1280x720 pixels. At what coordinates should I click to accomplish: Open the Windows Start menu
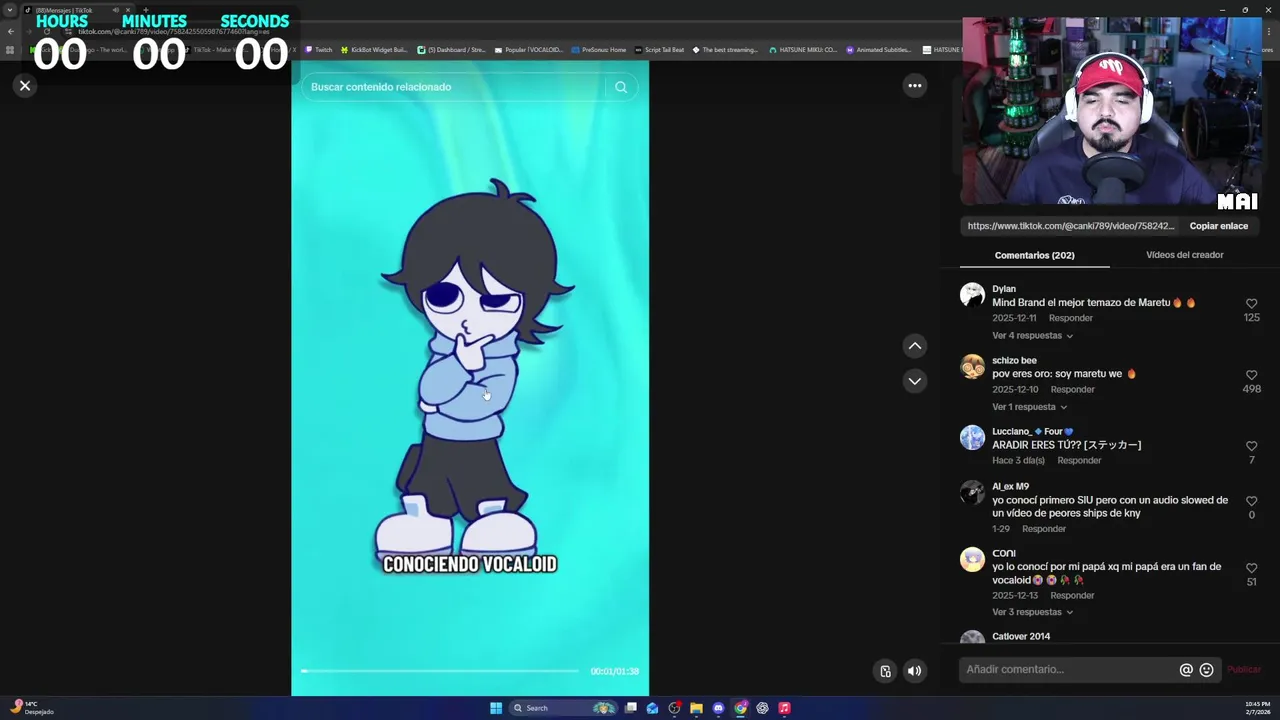496,708
